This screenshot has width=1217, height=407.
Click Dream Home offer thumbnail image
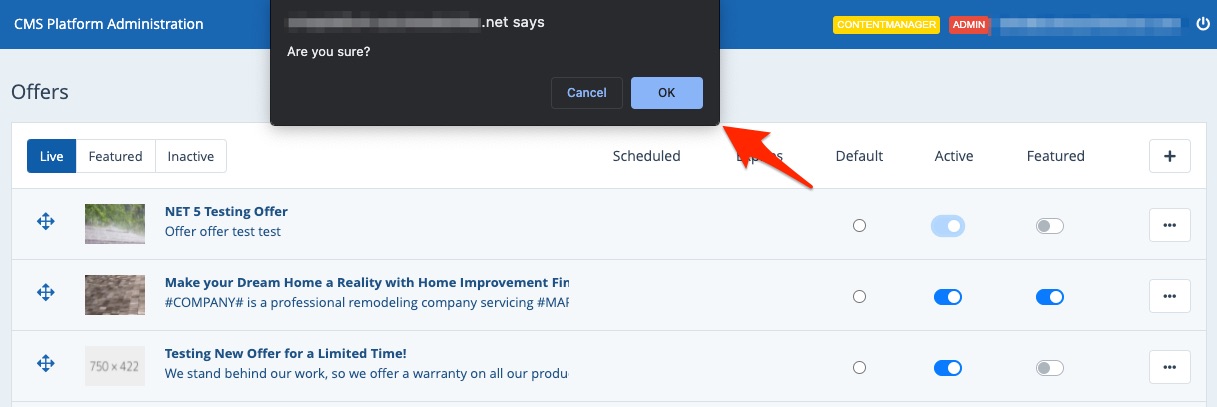115,294
